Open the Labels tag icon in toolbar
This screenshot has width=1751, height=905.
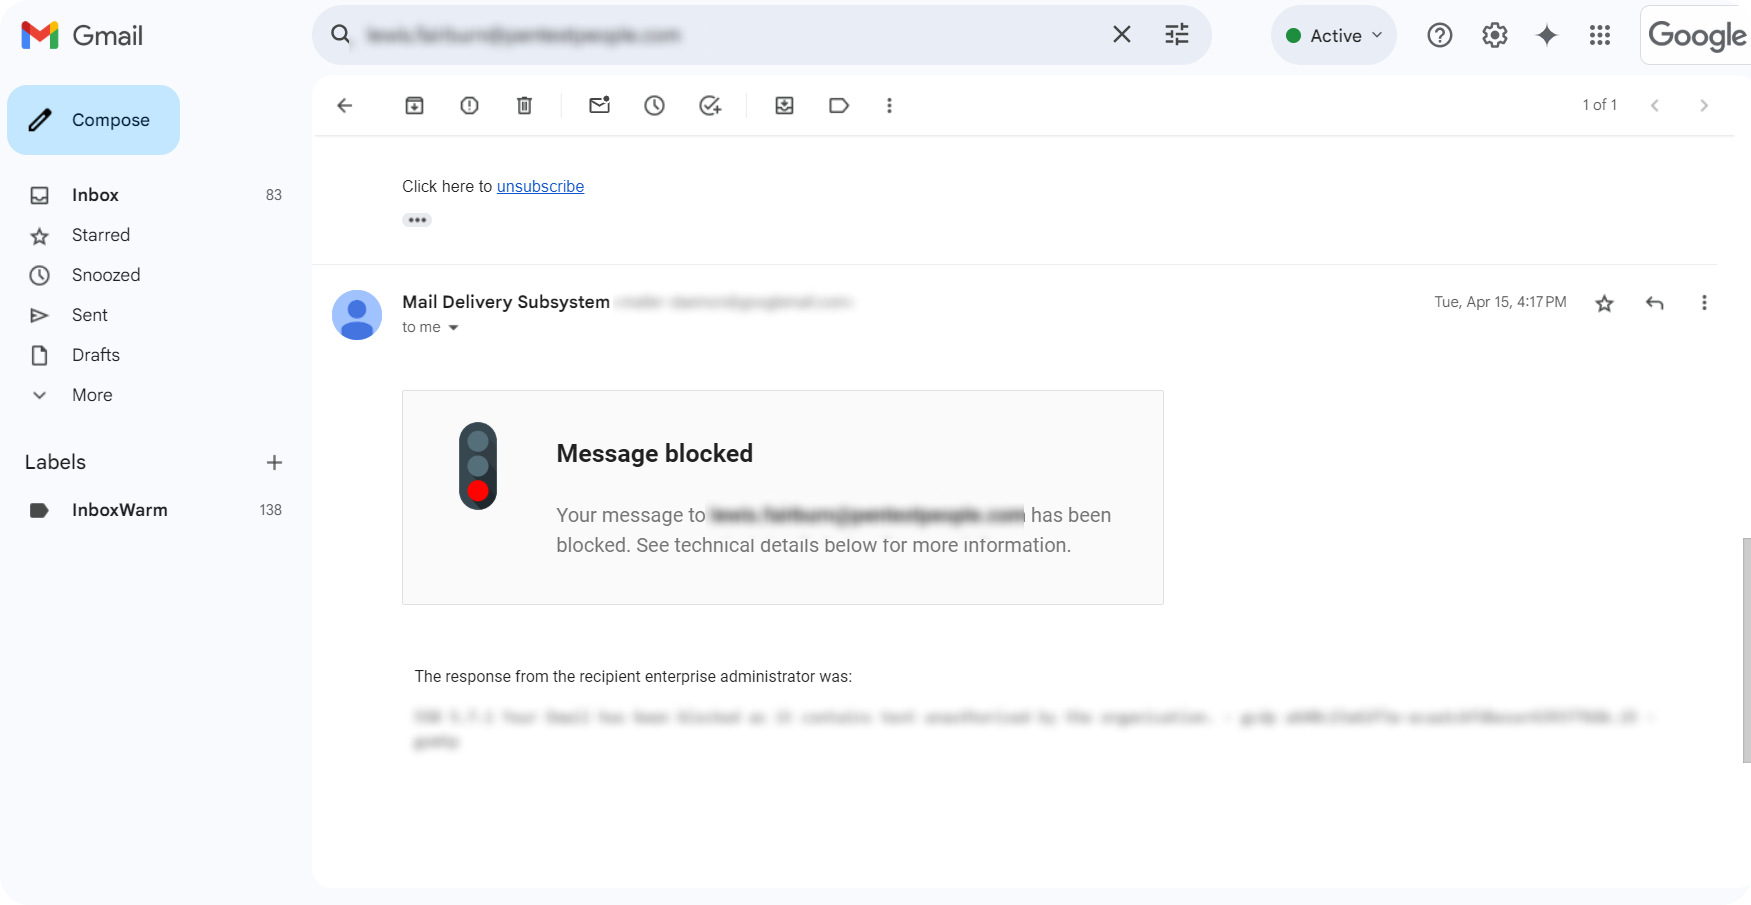point(839,105)
